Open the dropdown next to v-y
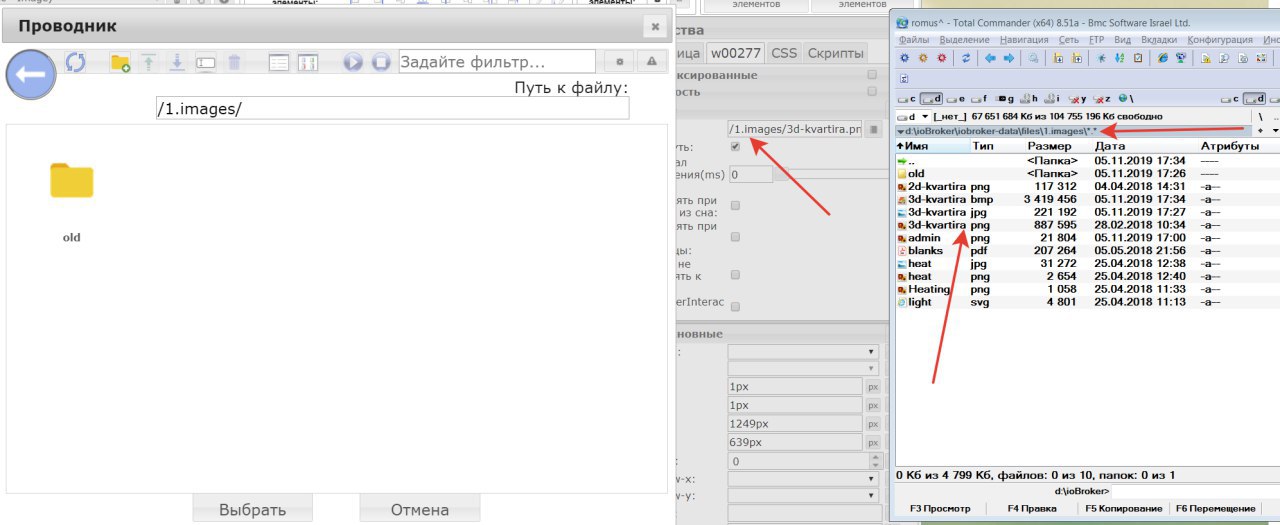 (x=803, y=496)
